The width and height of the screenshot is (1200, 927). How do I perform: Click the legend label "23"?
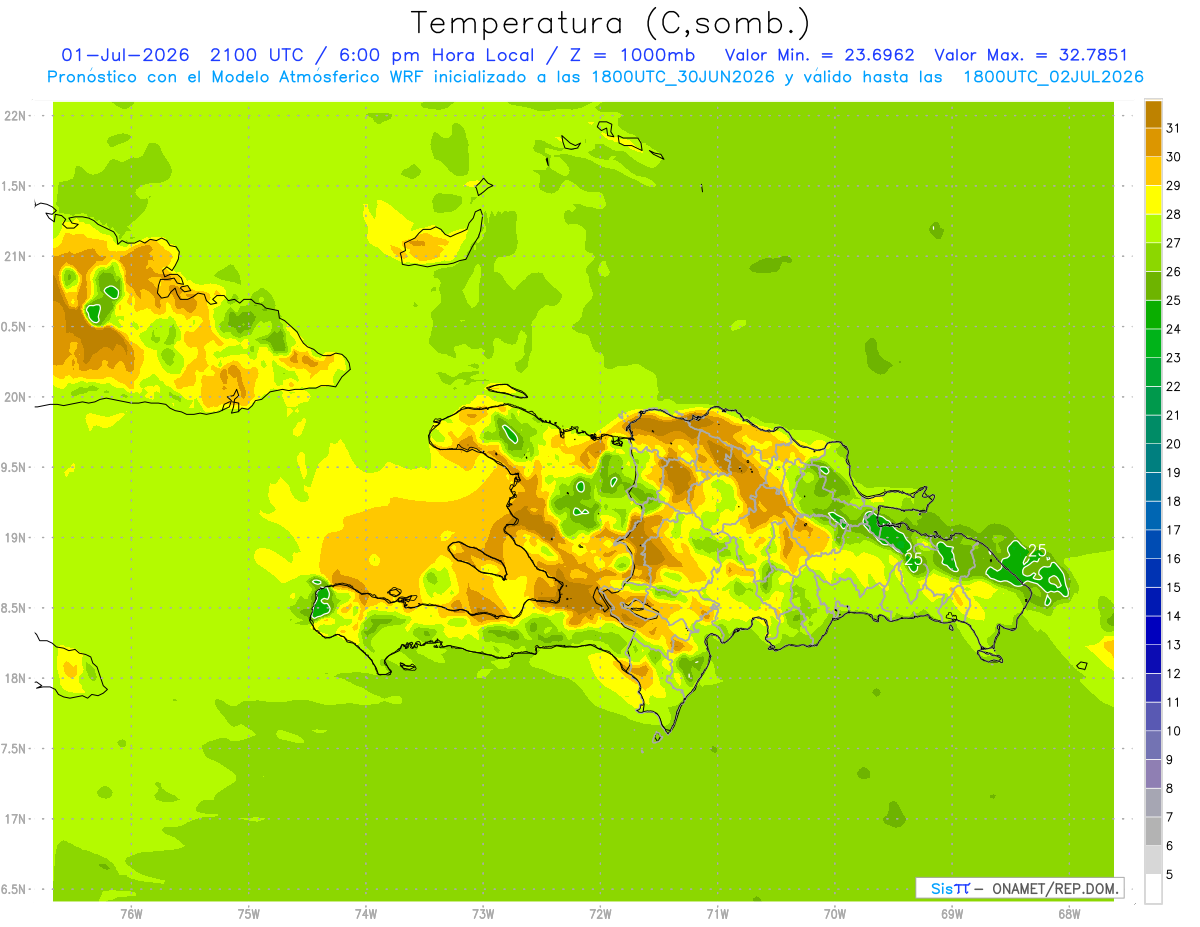1174,358
